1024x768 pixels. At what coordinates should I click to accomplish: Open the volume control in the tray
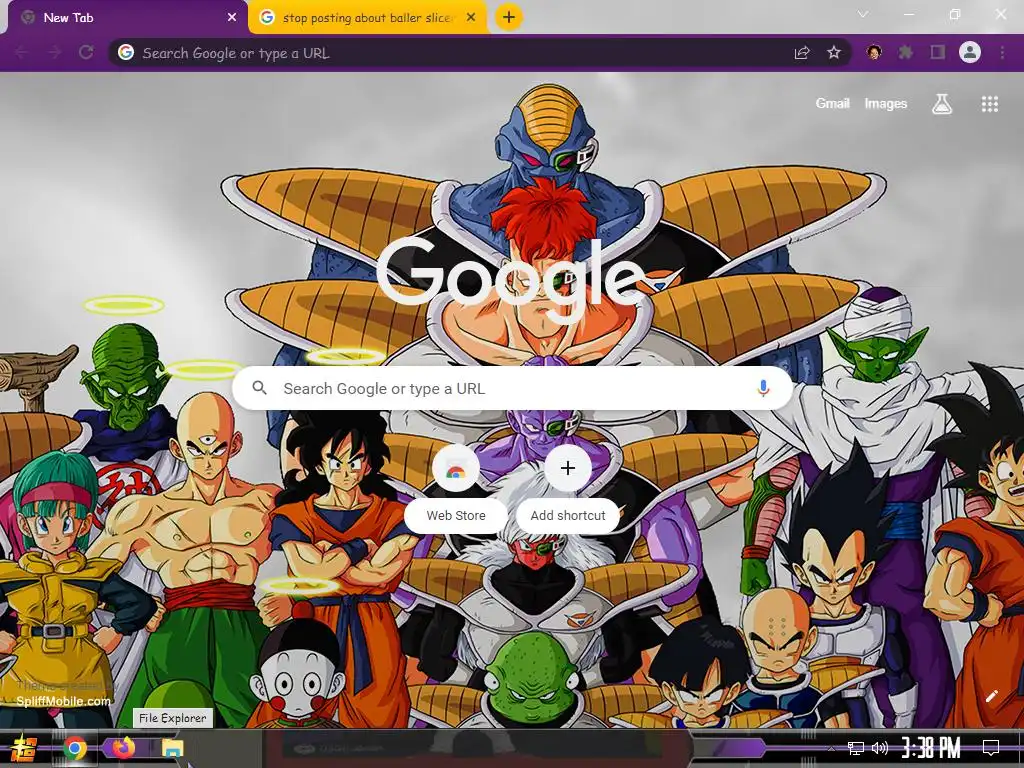pyautogui.click(x=880, y=748)
